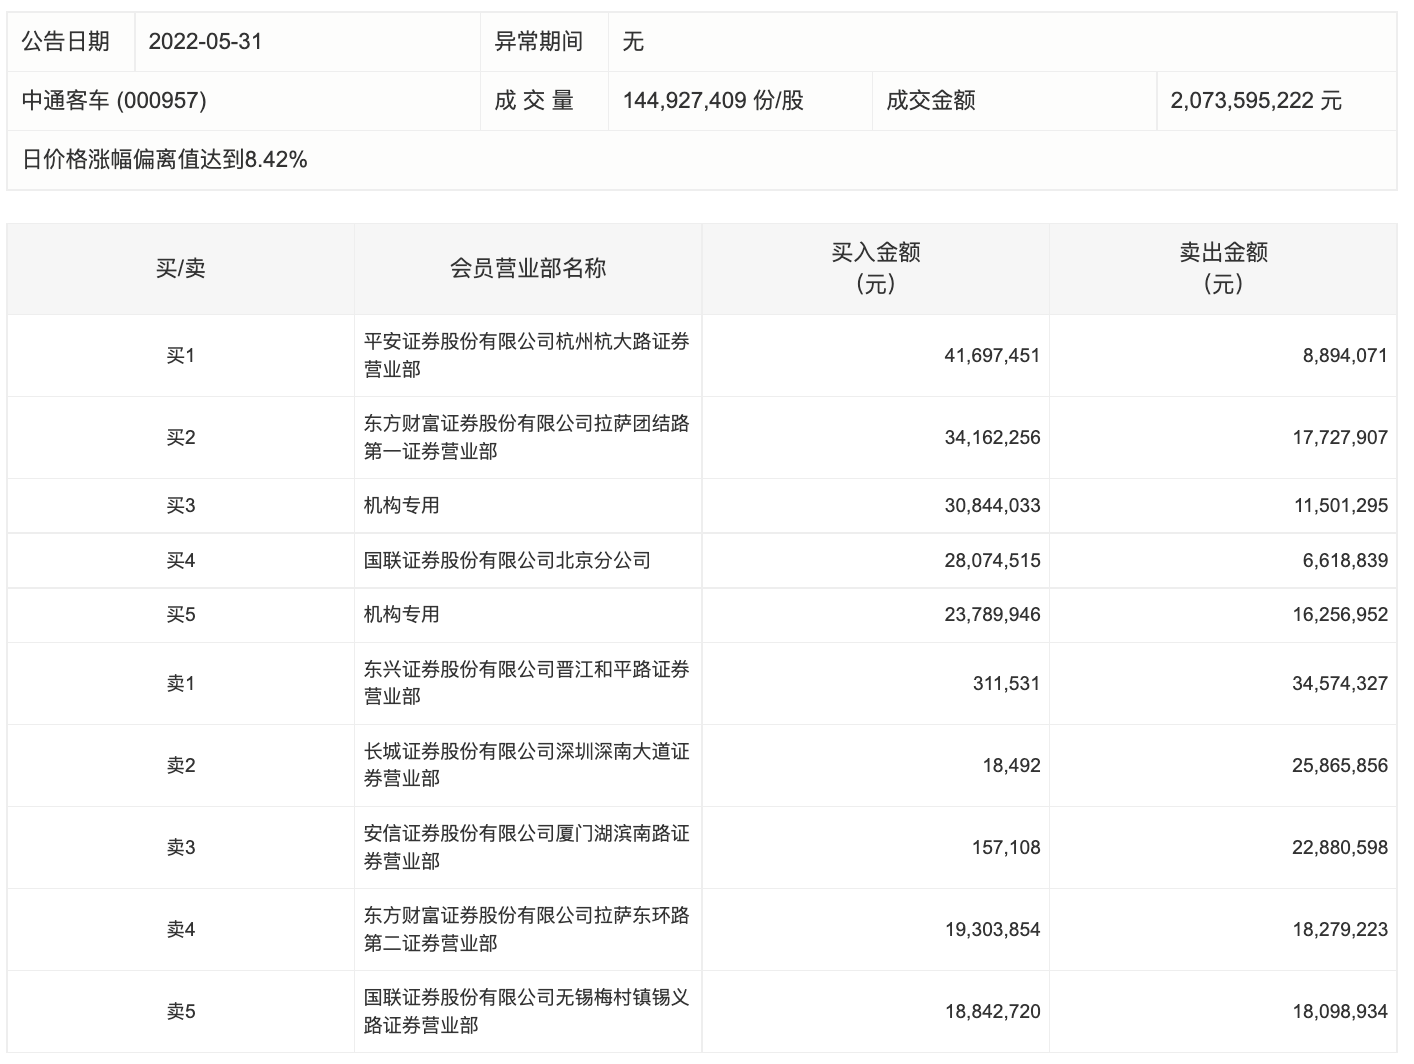Click the 买入金额 column header

tap(875, 268)
